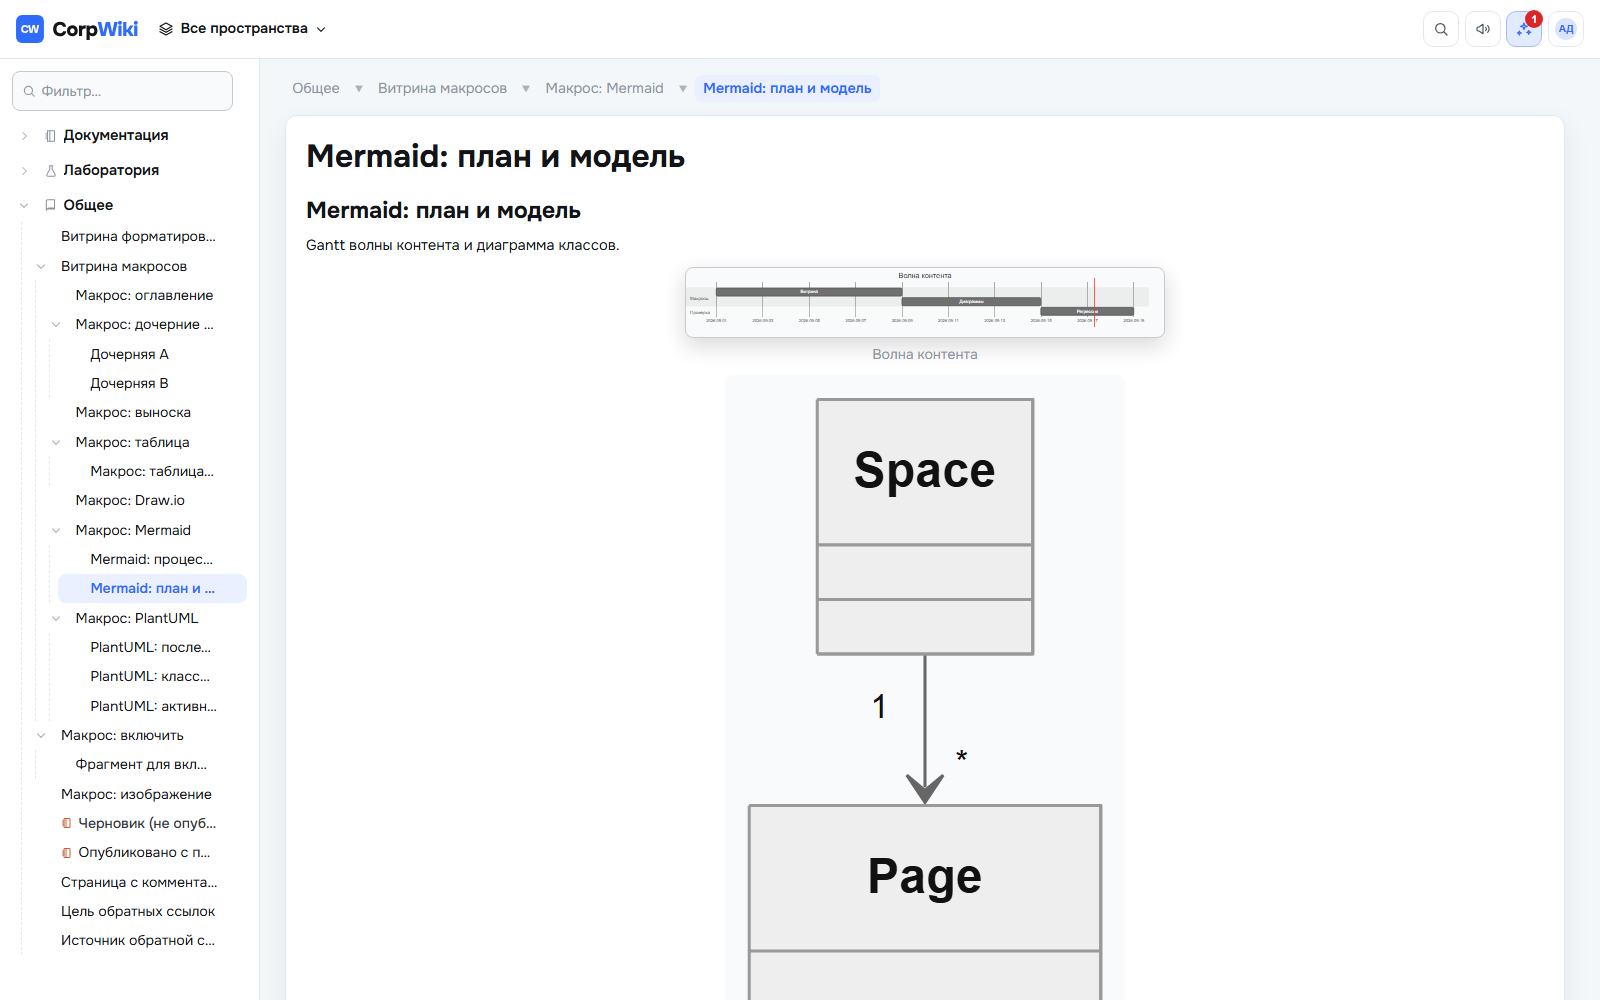Select Mermaid: план и … tree item
The image size is (1600, 1000).
(152, 588)
